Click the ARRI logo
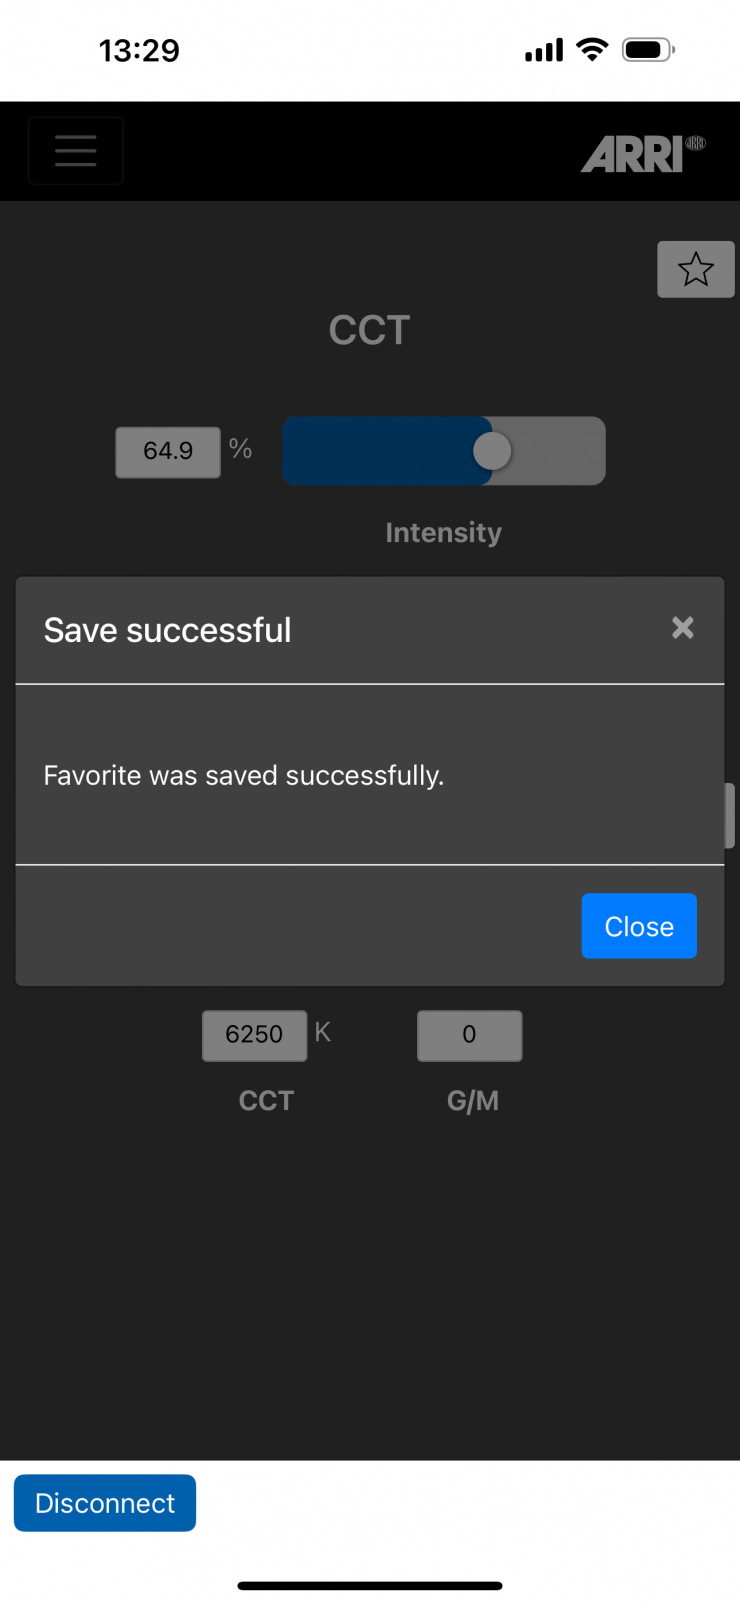Viewport: 740px width, 1604px height. [x=642, y=154]
